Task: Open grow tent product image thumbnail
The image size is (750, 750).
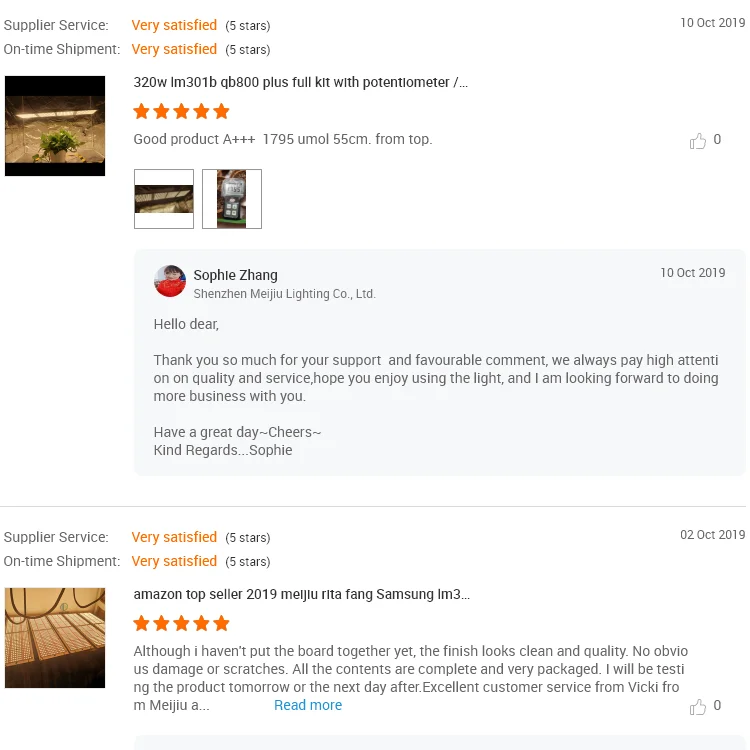Action: pos(55,126)
